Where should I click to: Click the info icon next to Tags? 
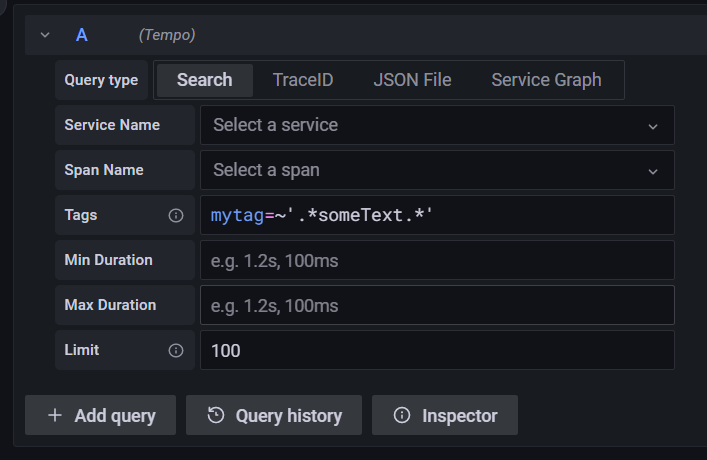pos(176,215)
